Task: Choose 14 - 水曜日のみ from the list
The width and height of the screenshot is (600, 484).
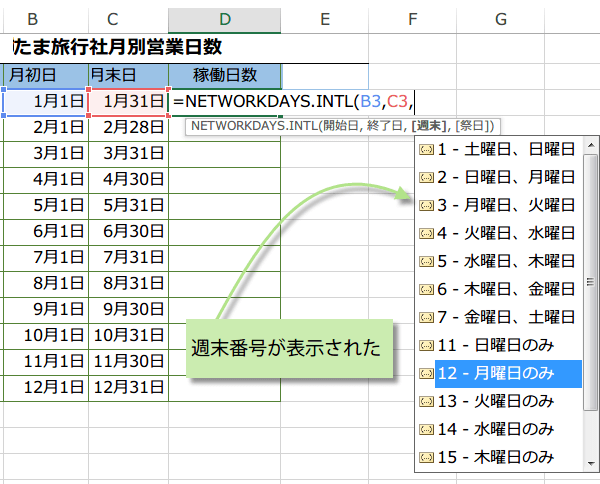Action: click(x=496, y=429)
